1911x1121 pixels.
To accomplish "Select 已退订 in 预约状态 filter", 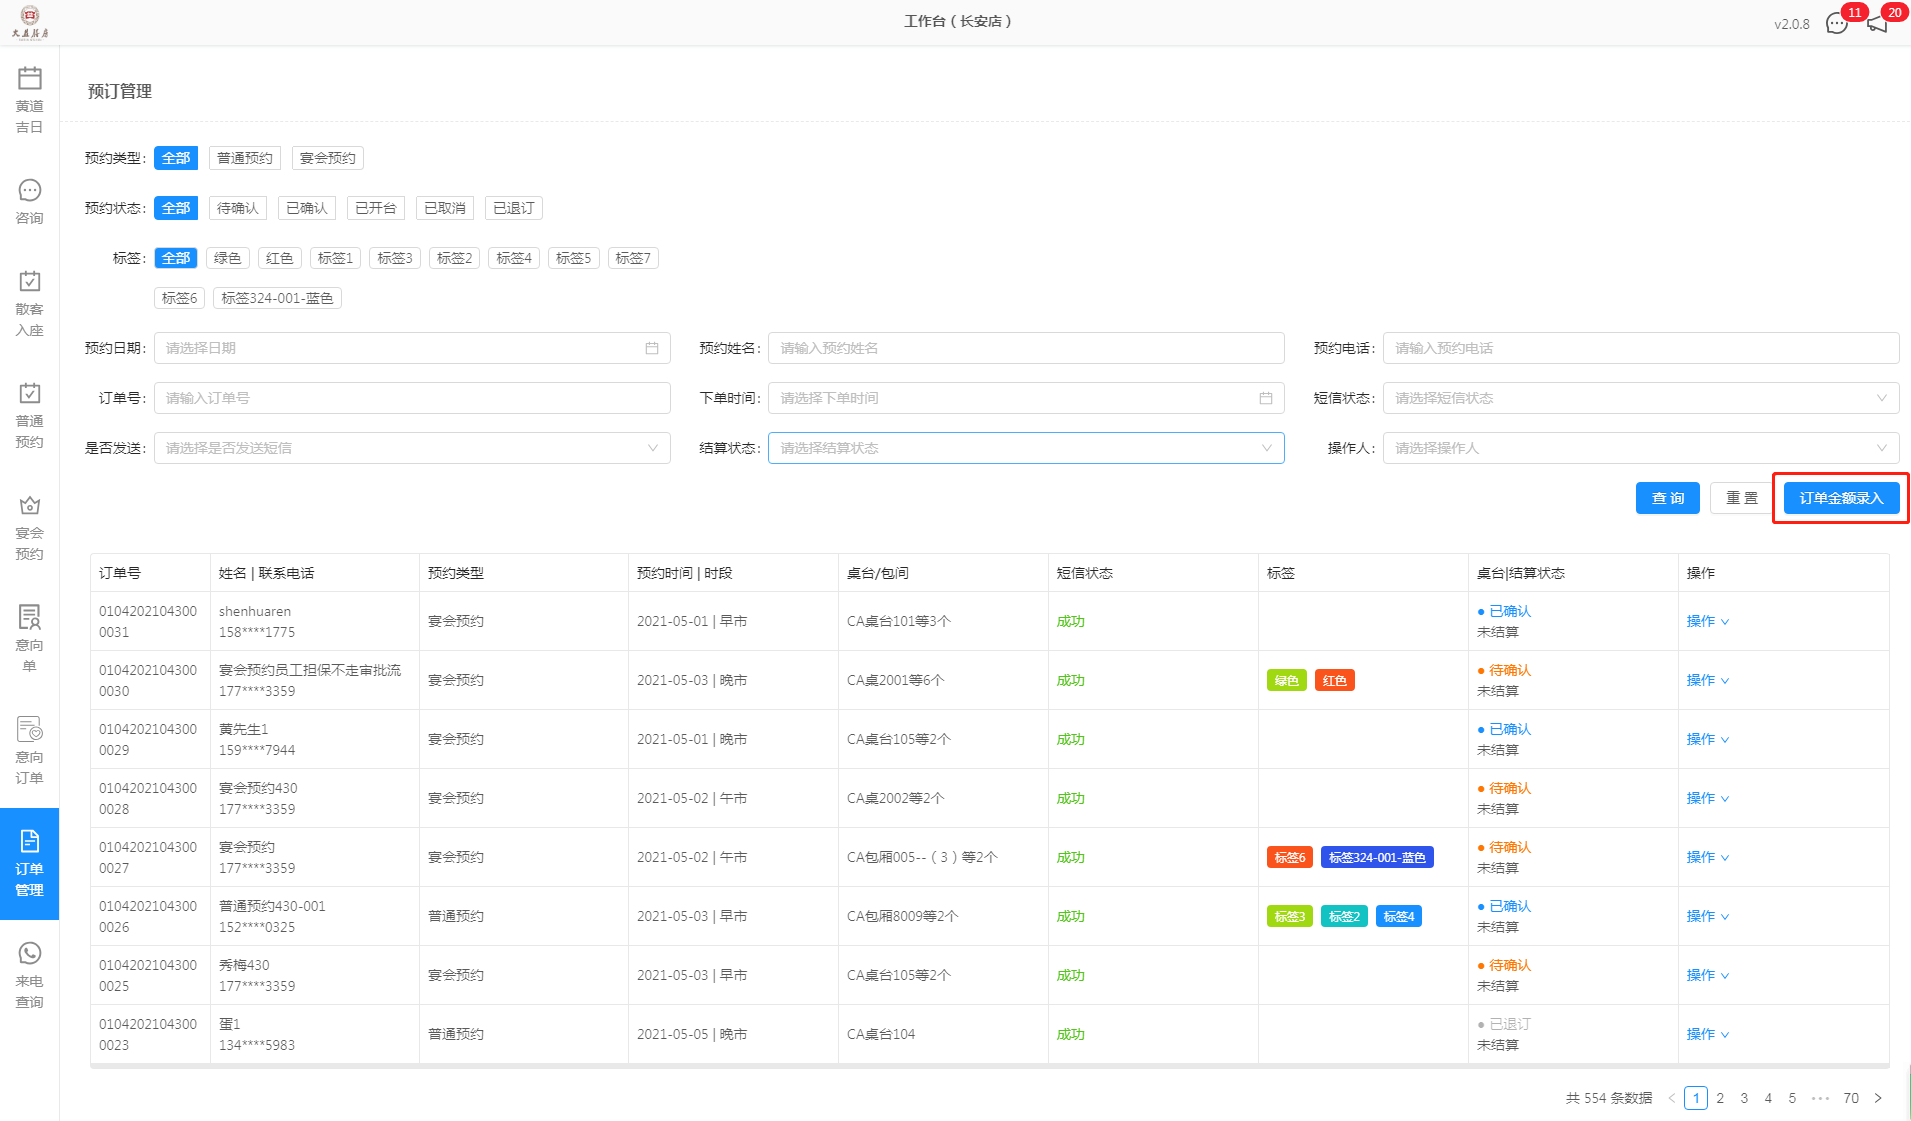I will [x=514, y=208].
